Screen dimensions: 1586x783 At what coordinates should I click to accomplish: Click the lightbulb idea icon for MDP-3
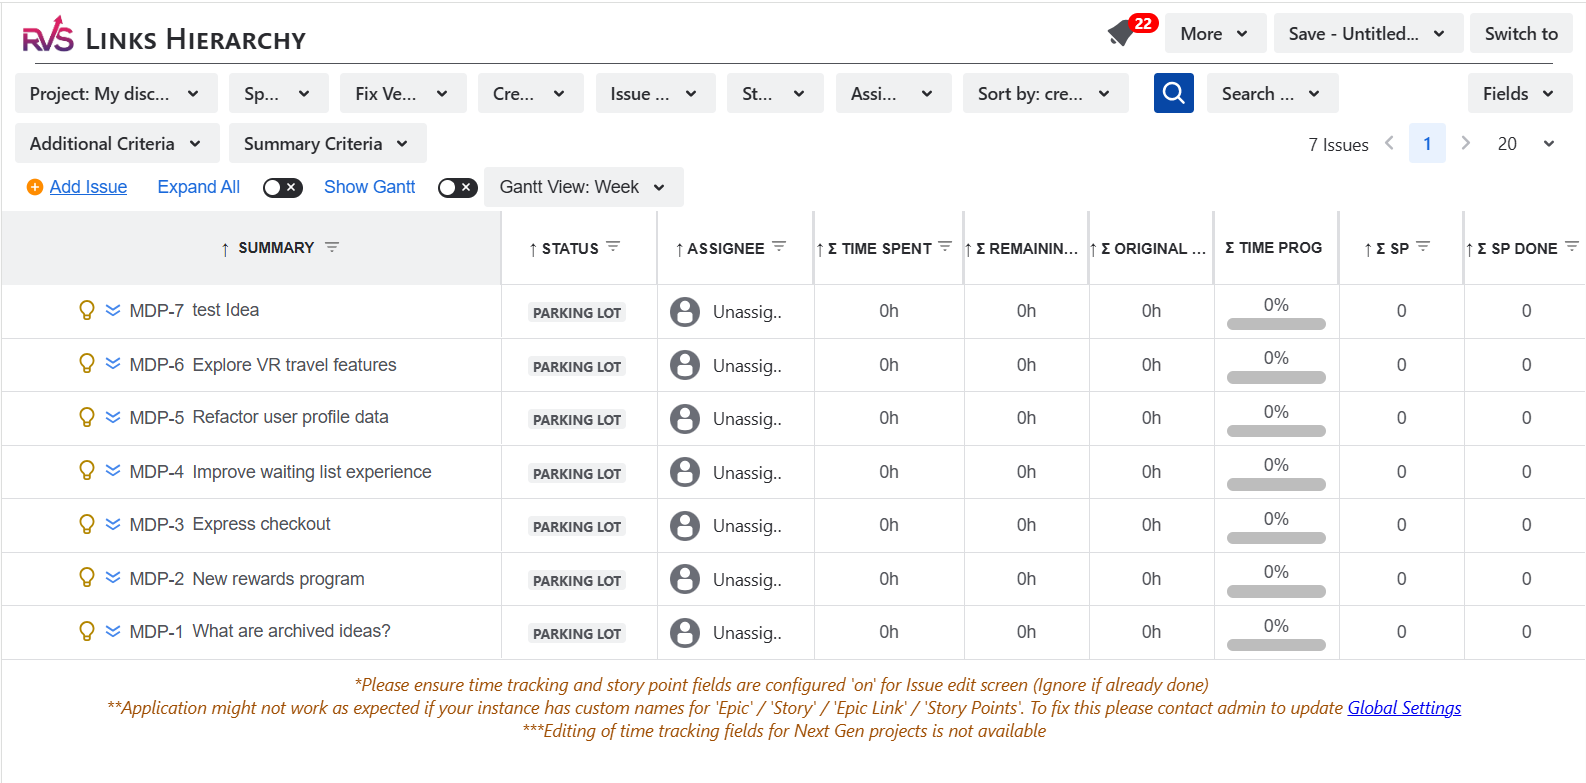[87, 524]
